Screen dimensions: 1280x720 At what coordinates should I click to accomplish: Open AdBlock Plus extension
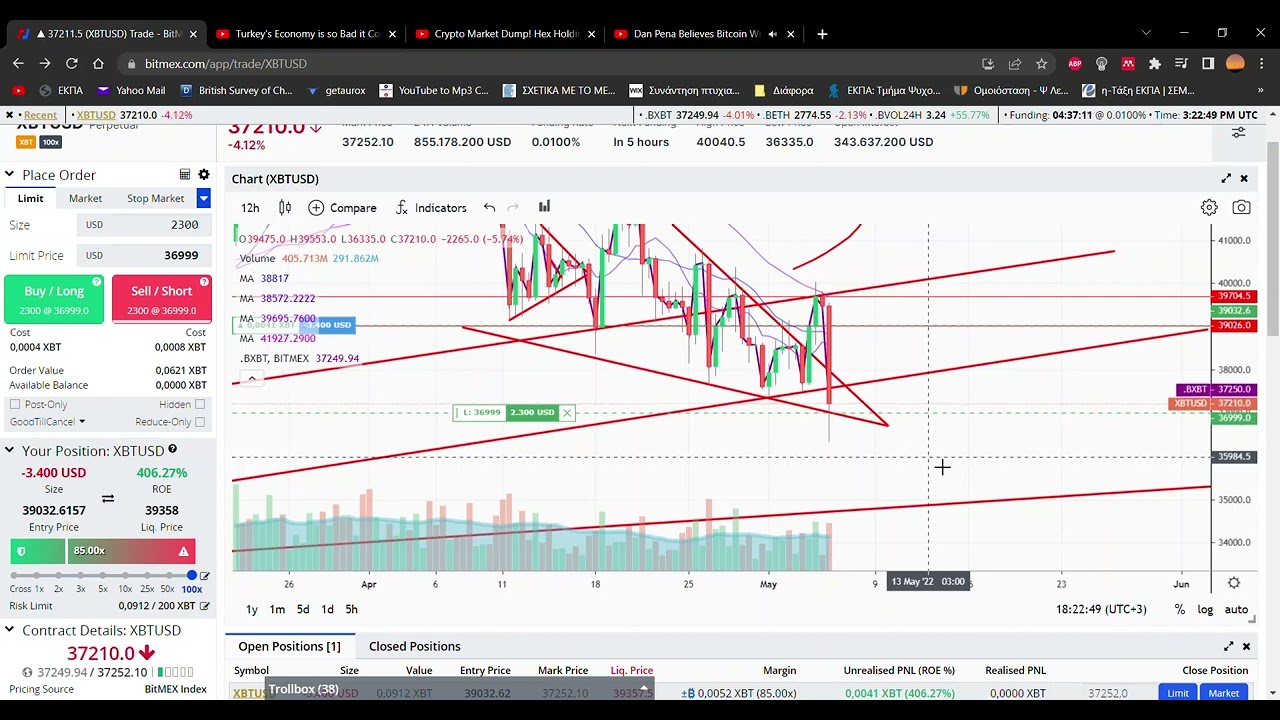[x=1075, y=63]
